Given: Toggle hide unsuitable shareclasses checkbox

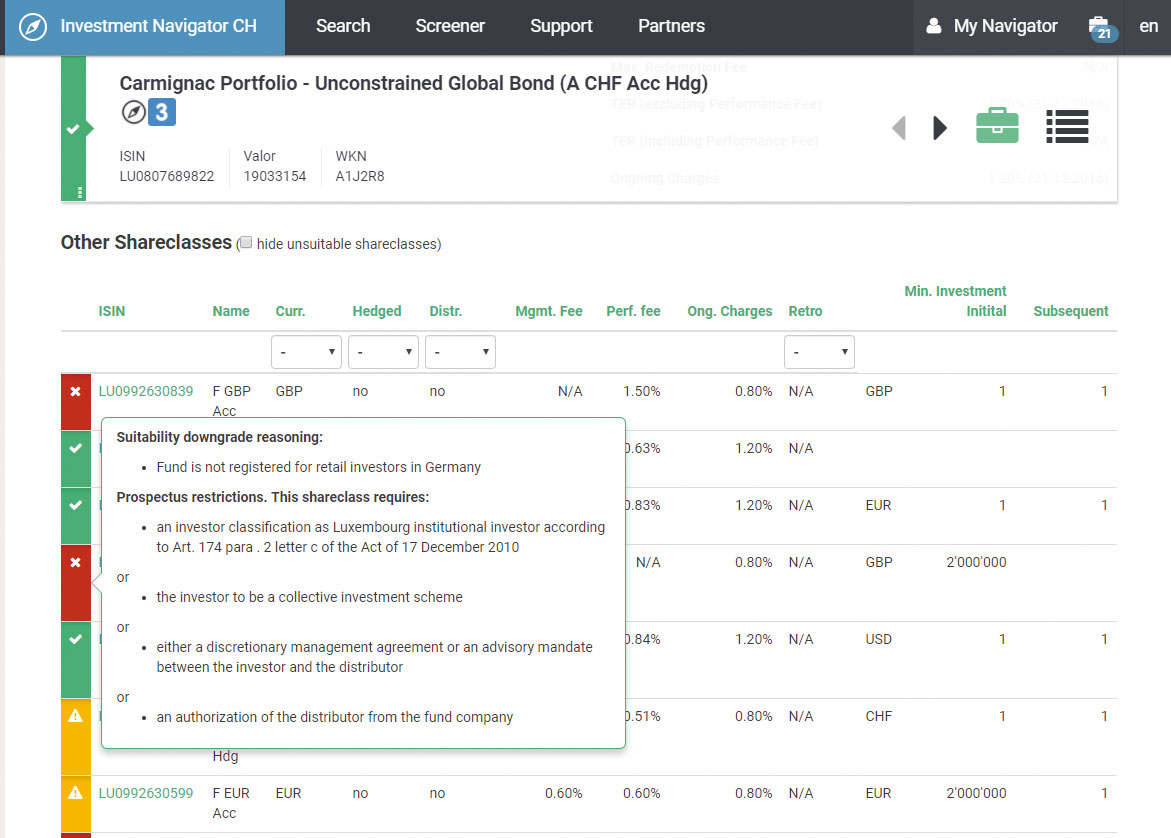Looking at the screenshot, I should (x=246, y=243).
